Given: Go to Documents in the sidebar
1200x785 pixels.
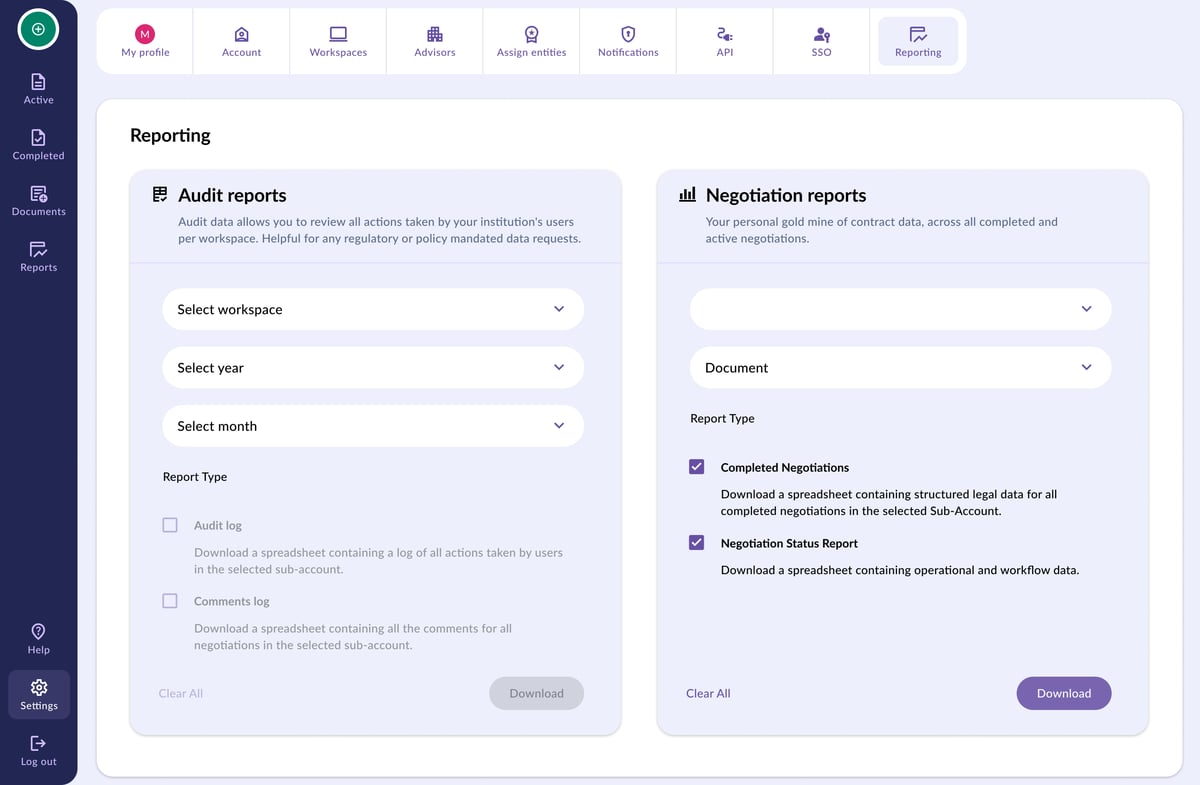Looking at the screenshot, I should 38,201.
